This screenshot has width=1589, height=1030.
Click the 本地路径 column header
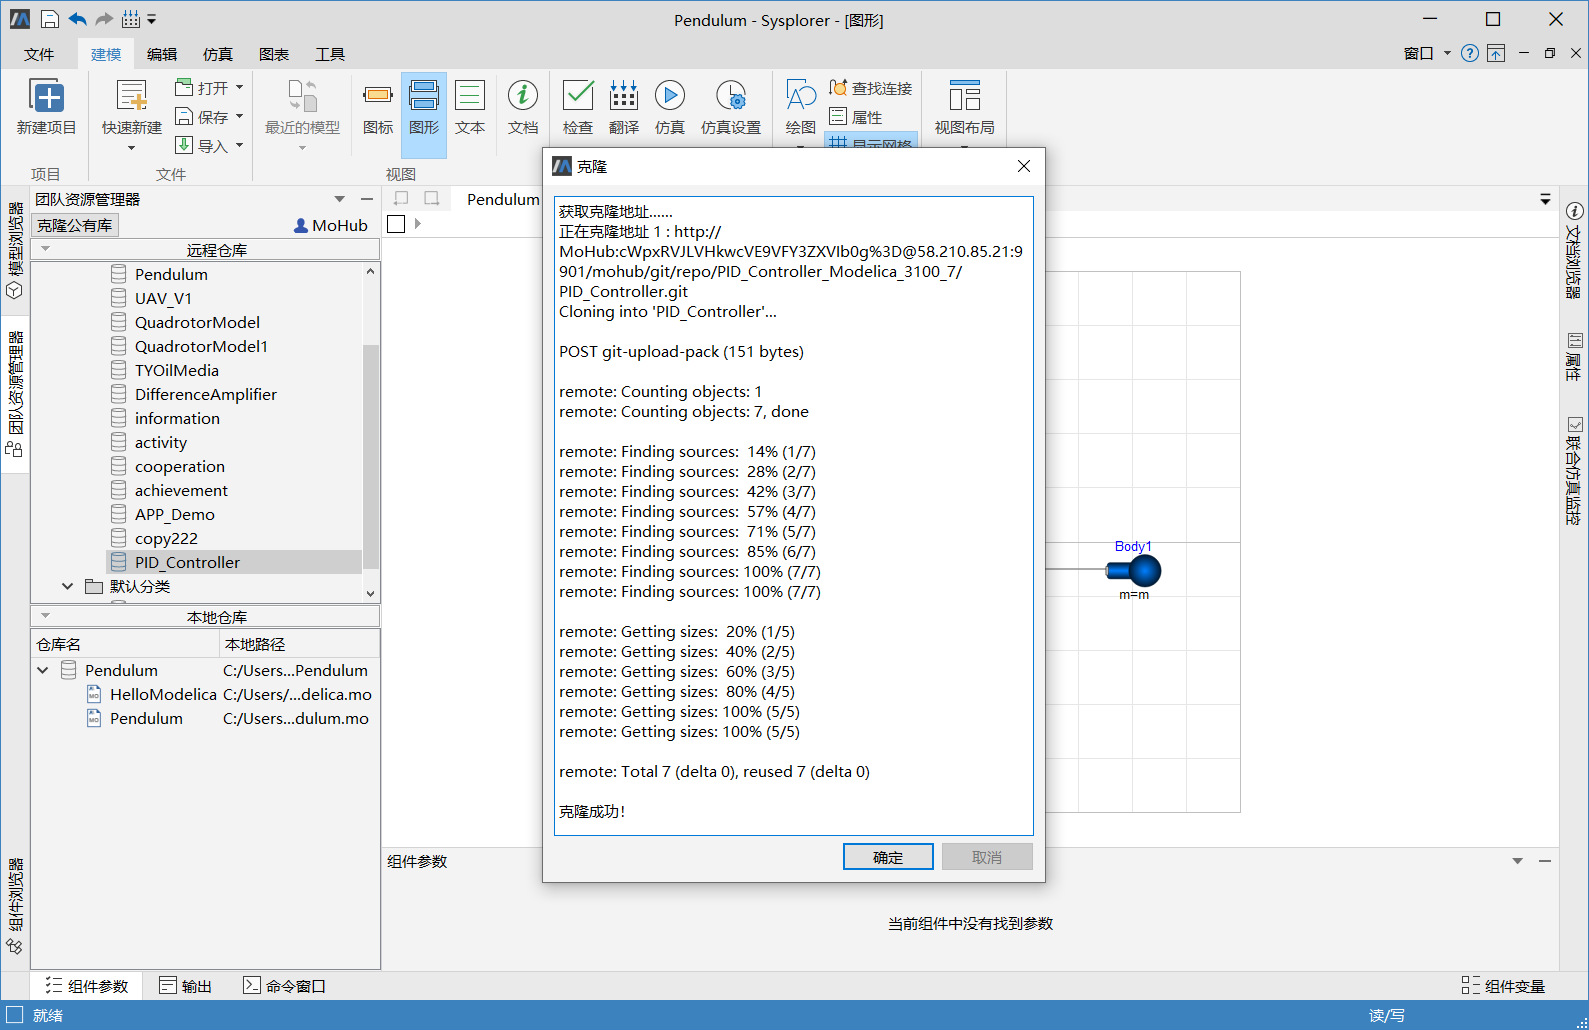[x=299, y=644]
